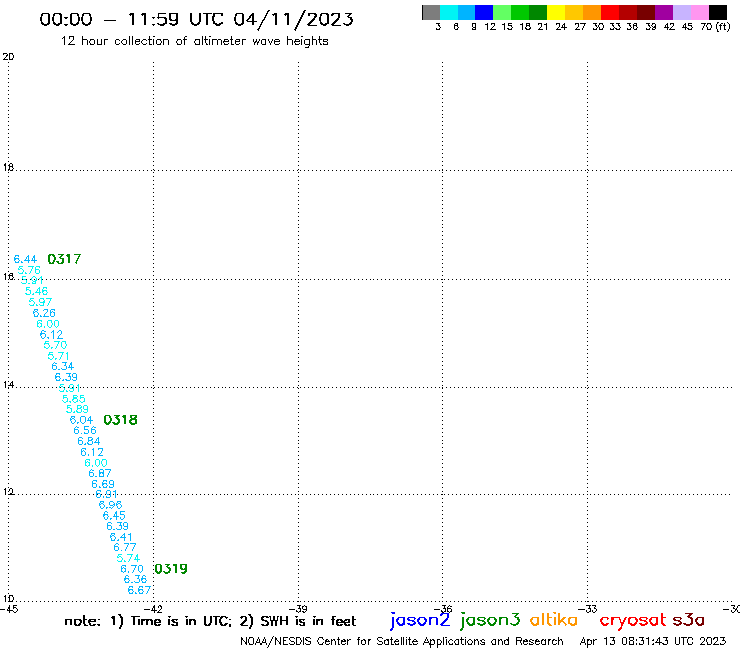Select the black swatch at the legend's end
The height and width of the screenshot is (650, 740).
[x=718, y=12]
